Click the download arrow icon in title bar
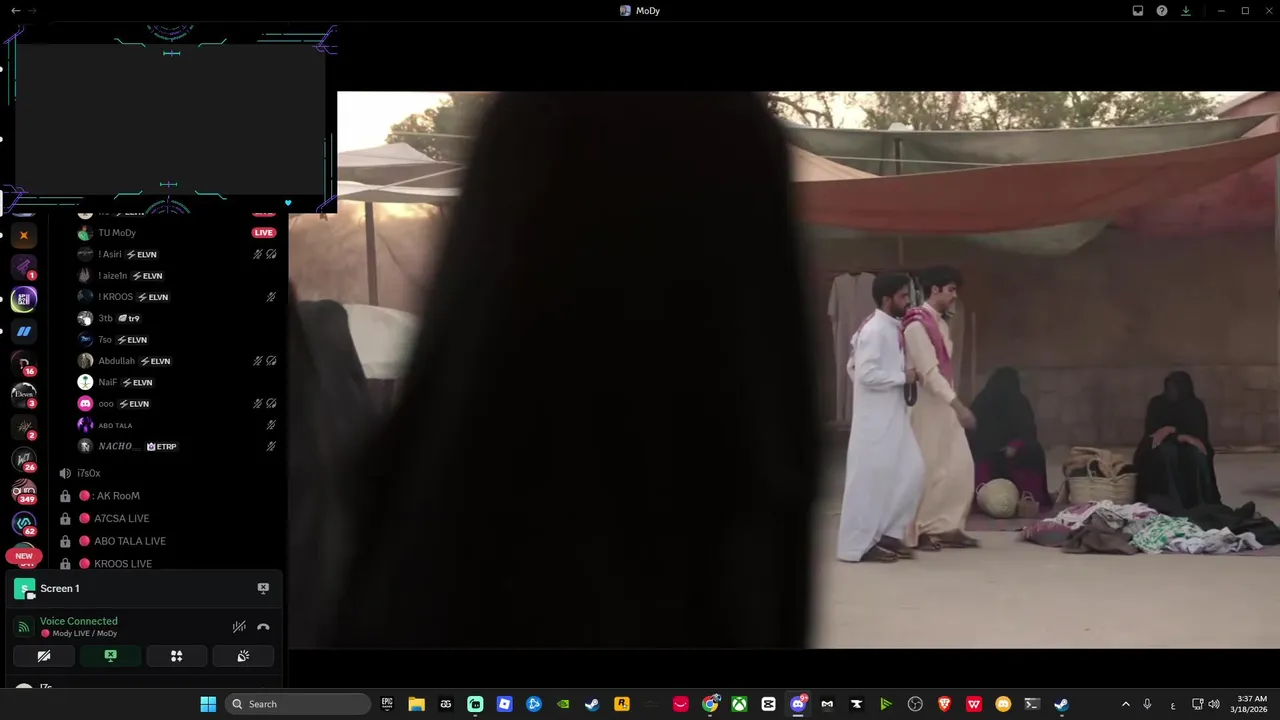Viewport: 1280px width, 720px height. (1186, 10)
